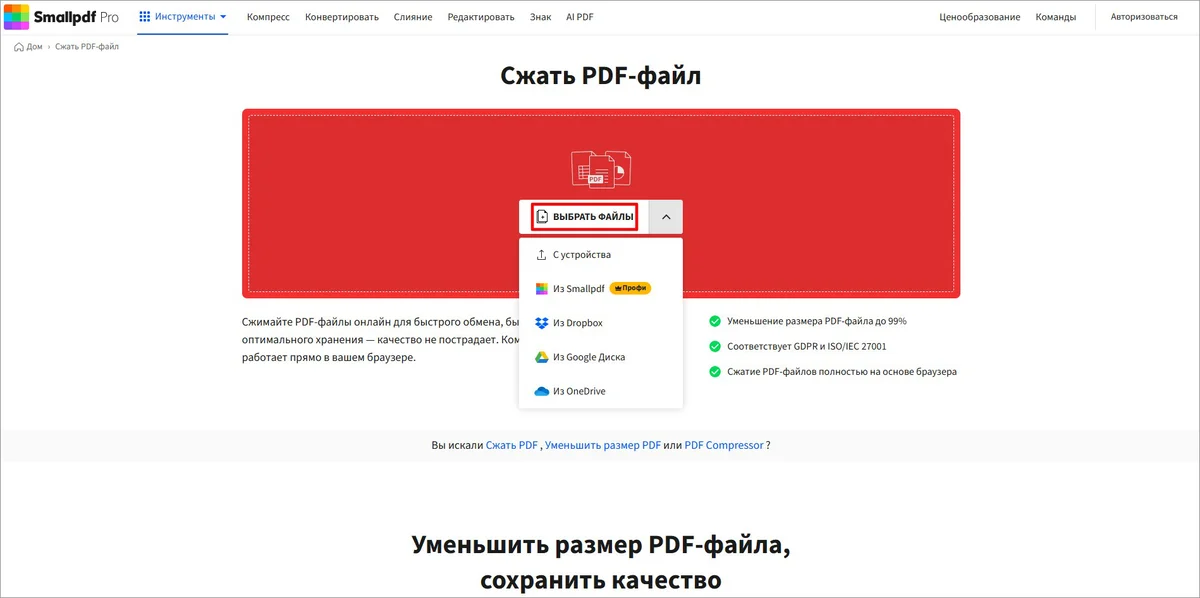Image resolution: width=1200 pixels, height=598 pixels.
Task: Open the Редактировать menu item
Action: [x=481, y=17]
